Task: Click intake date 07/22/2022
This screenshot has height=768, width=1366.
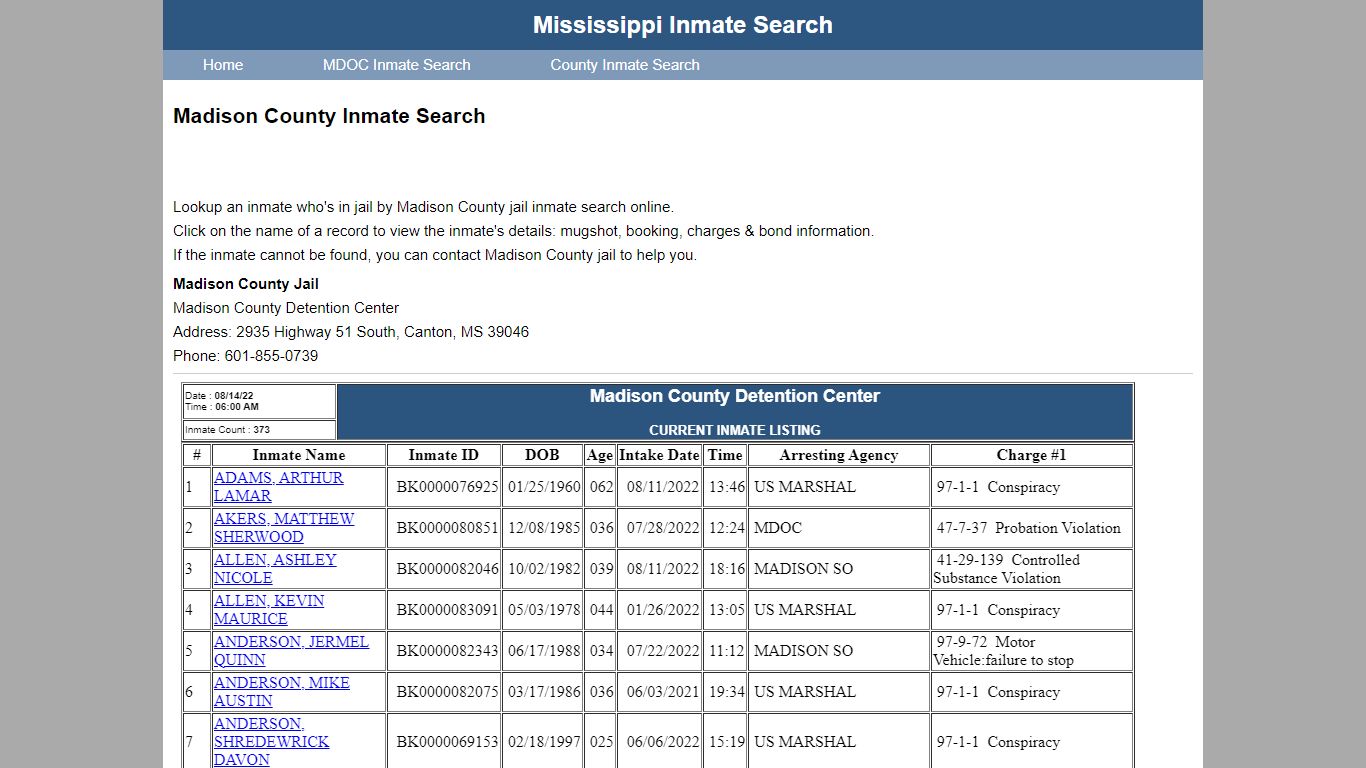Action: tap(663, 651)
